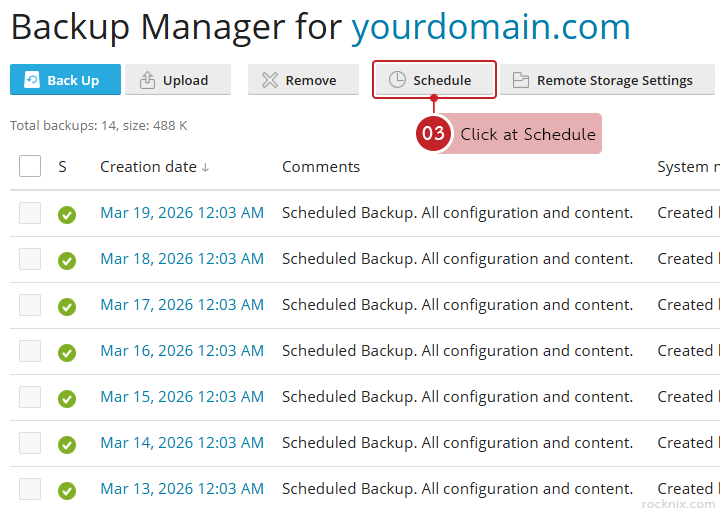Click the Back Up button
720x512 pixels.
pos(65,80)
